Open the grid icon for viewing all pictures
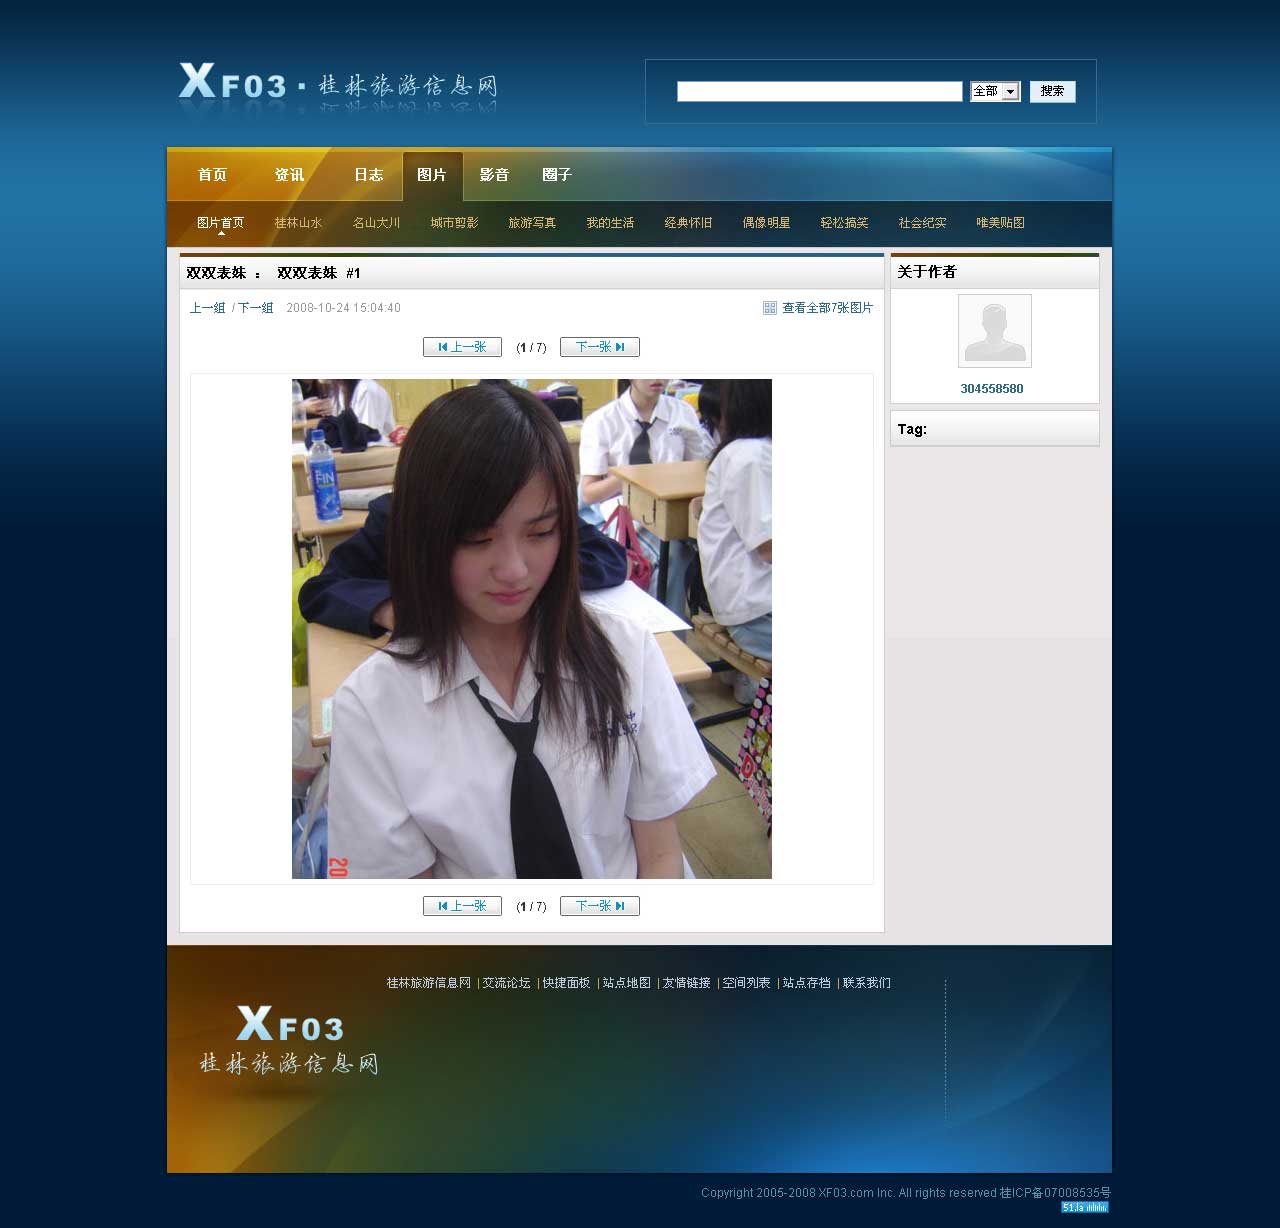1280x1228 pixels. (x=770, y=308)
